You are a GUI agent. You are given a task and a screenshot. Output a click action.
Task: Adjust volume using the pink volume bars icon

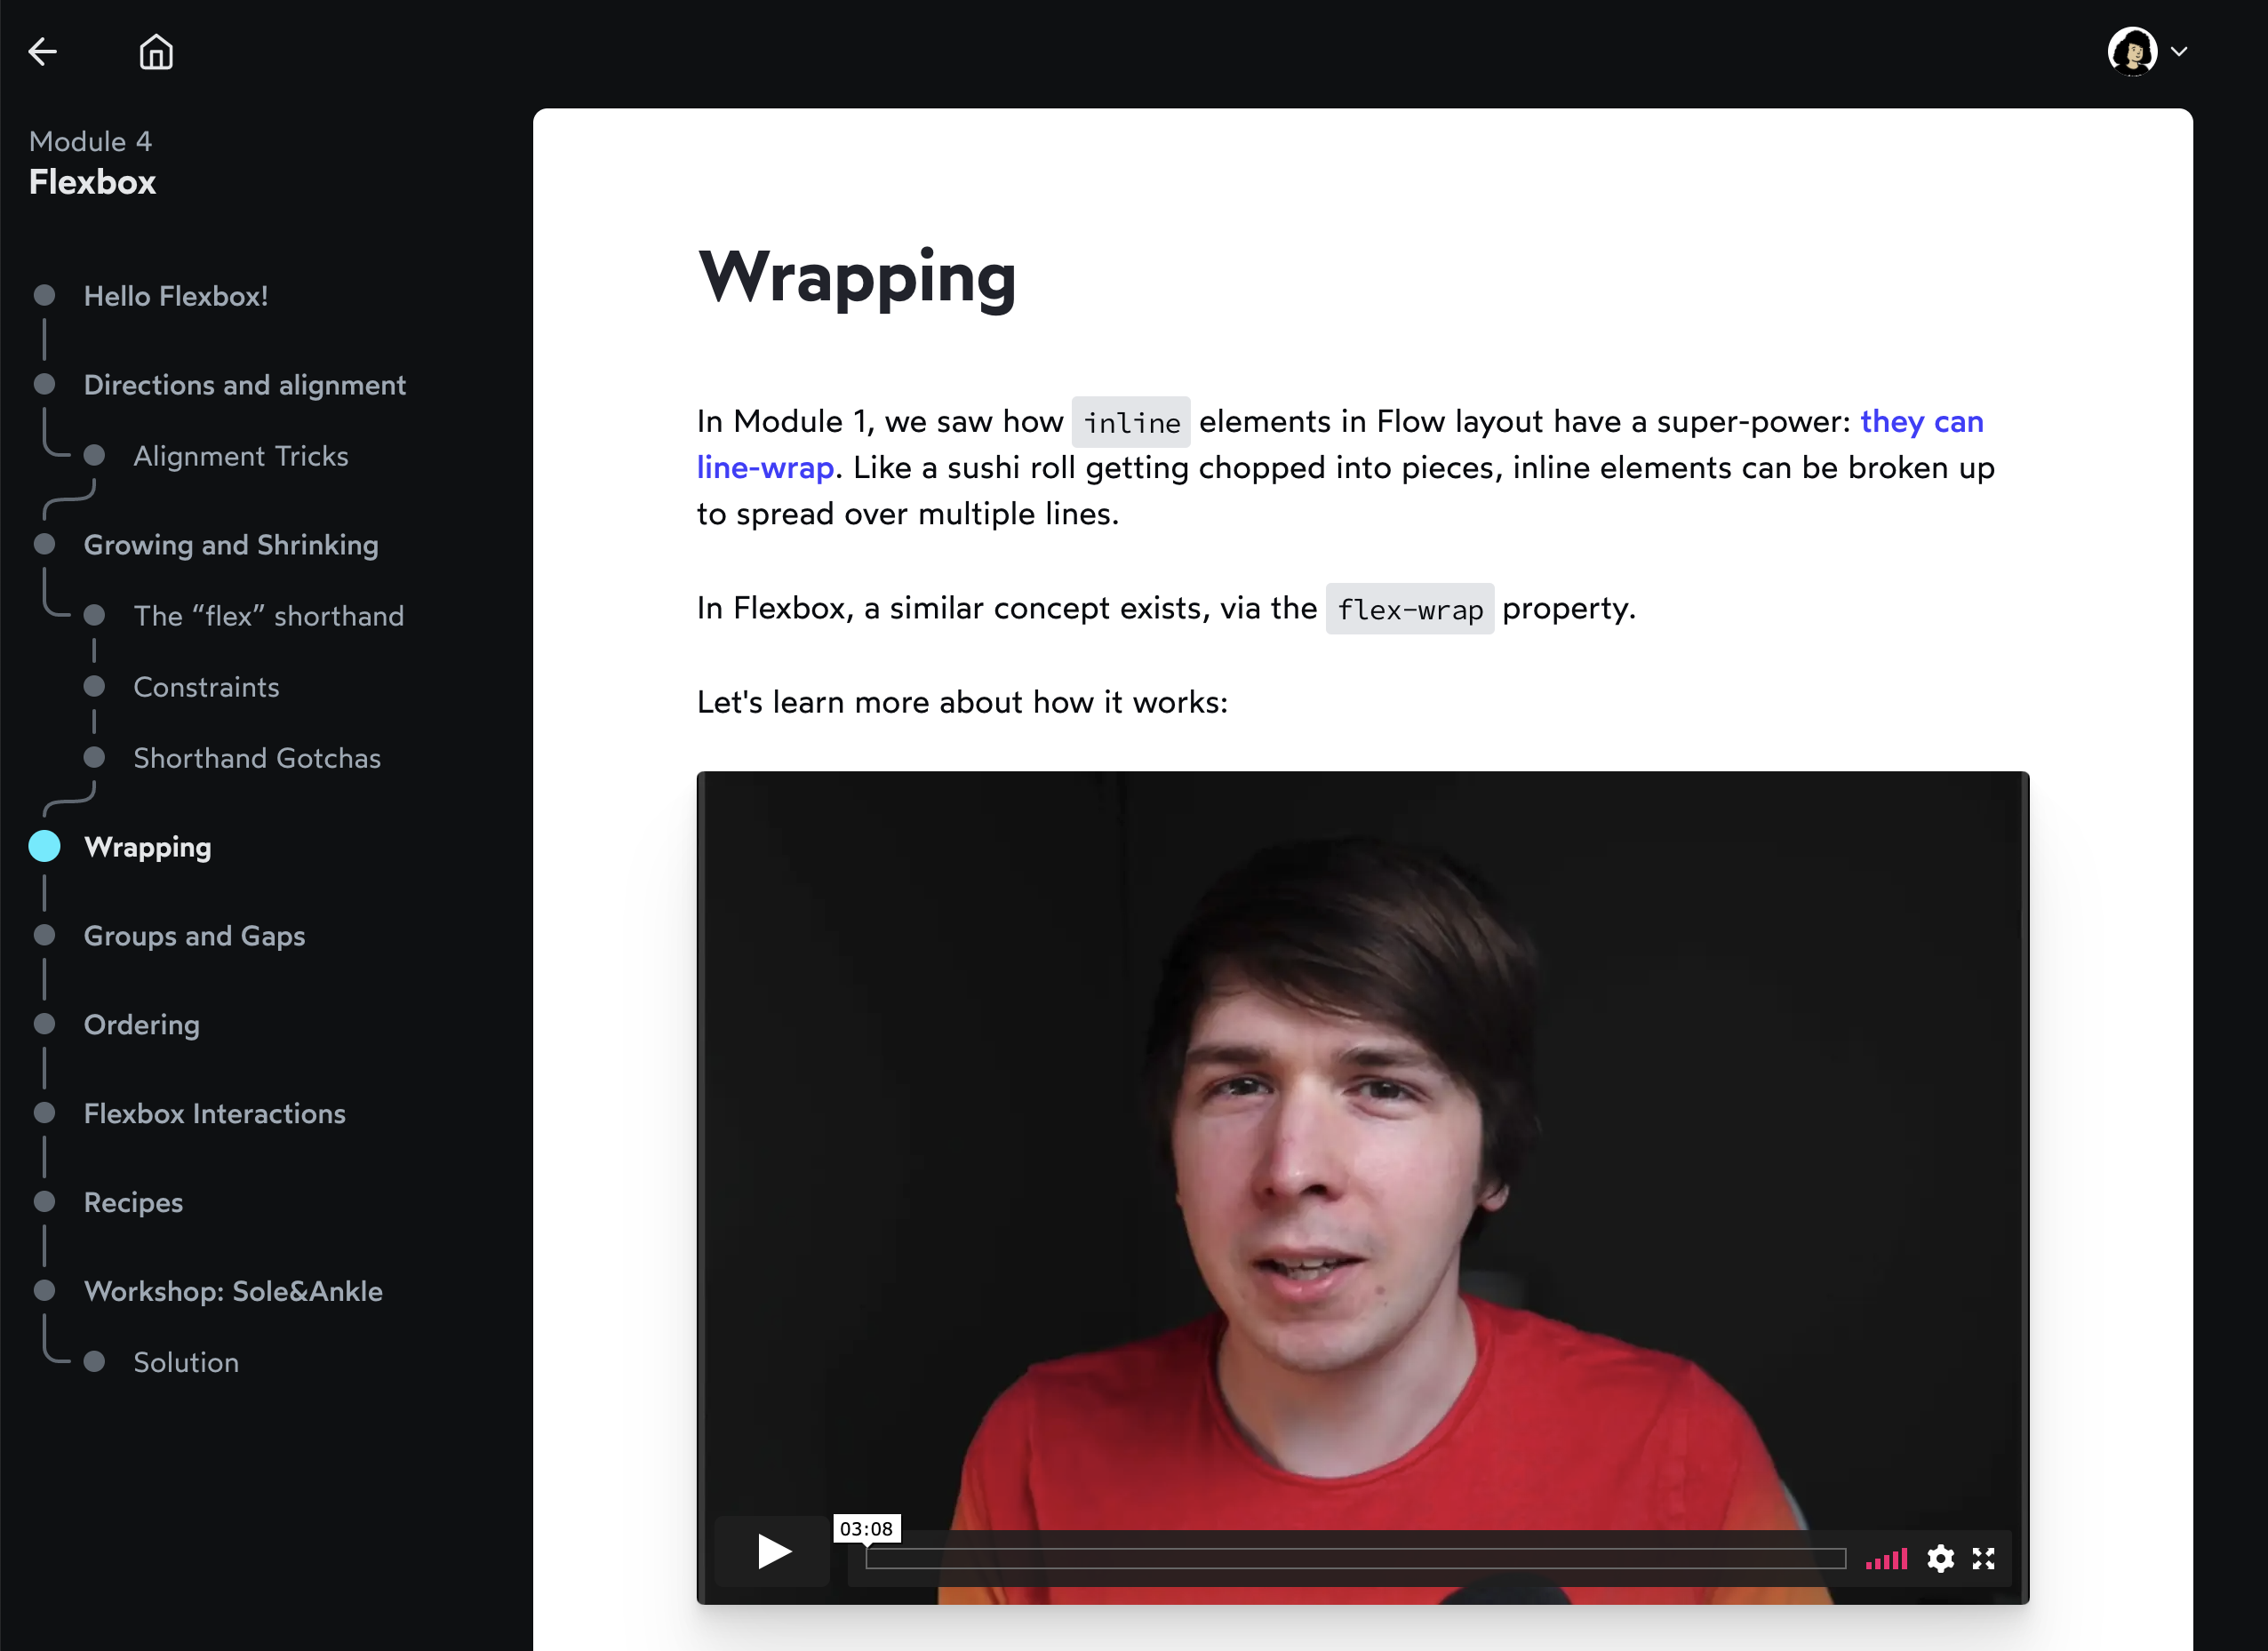click(x=1886, y=1558)
